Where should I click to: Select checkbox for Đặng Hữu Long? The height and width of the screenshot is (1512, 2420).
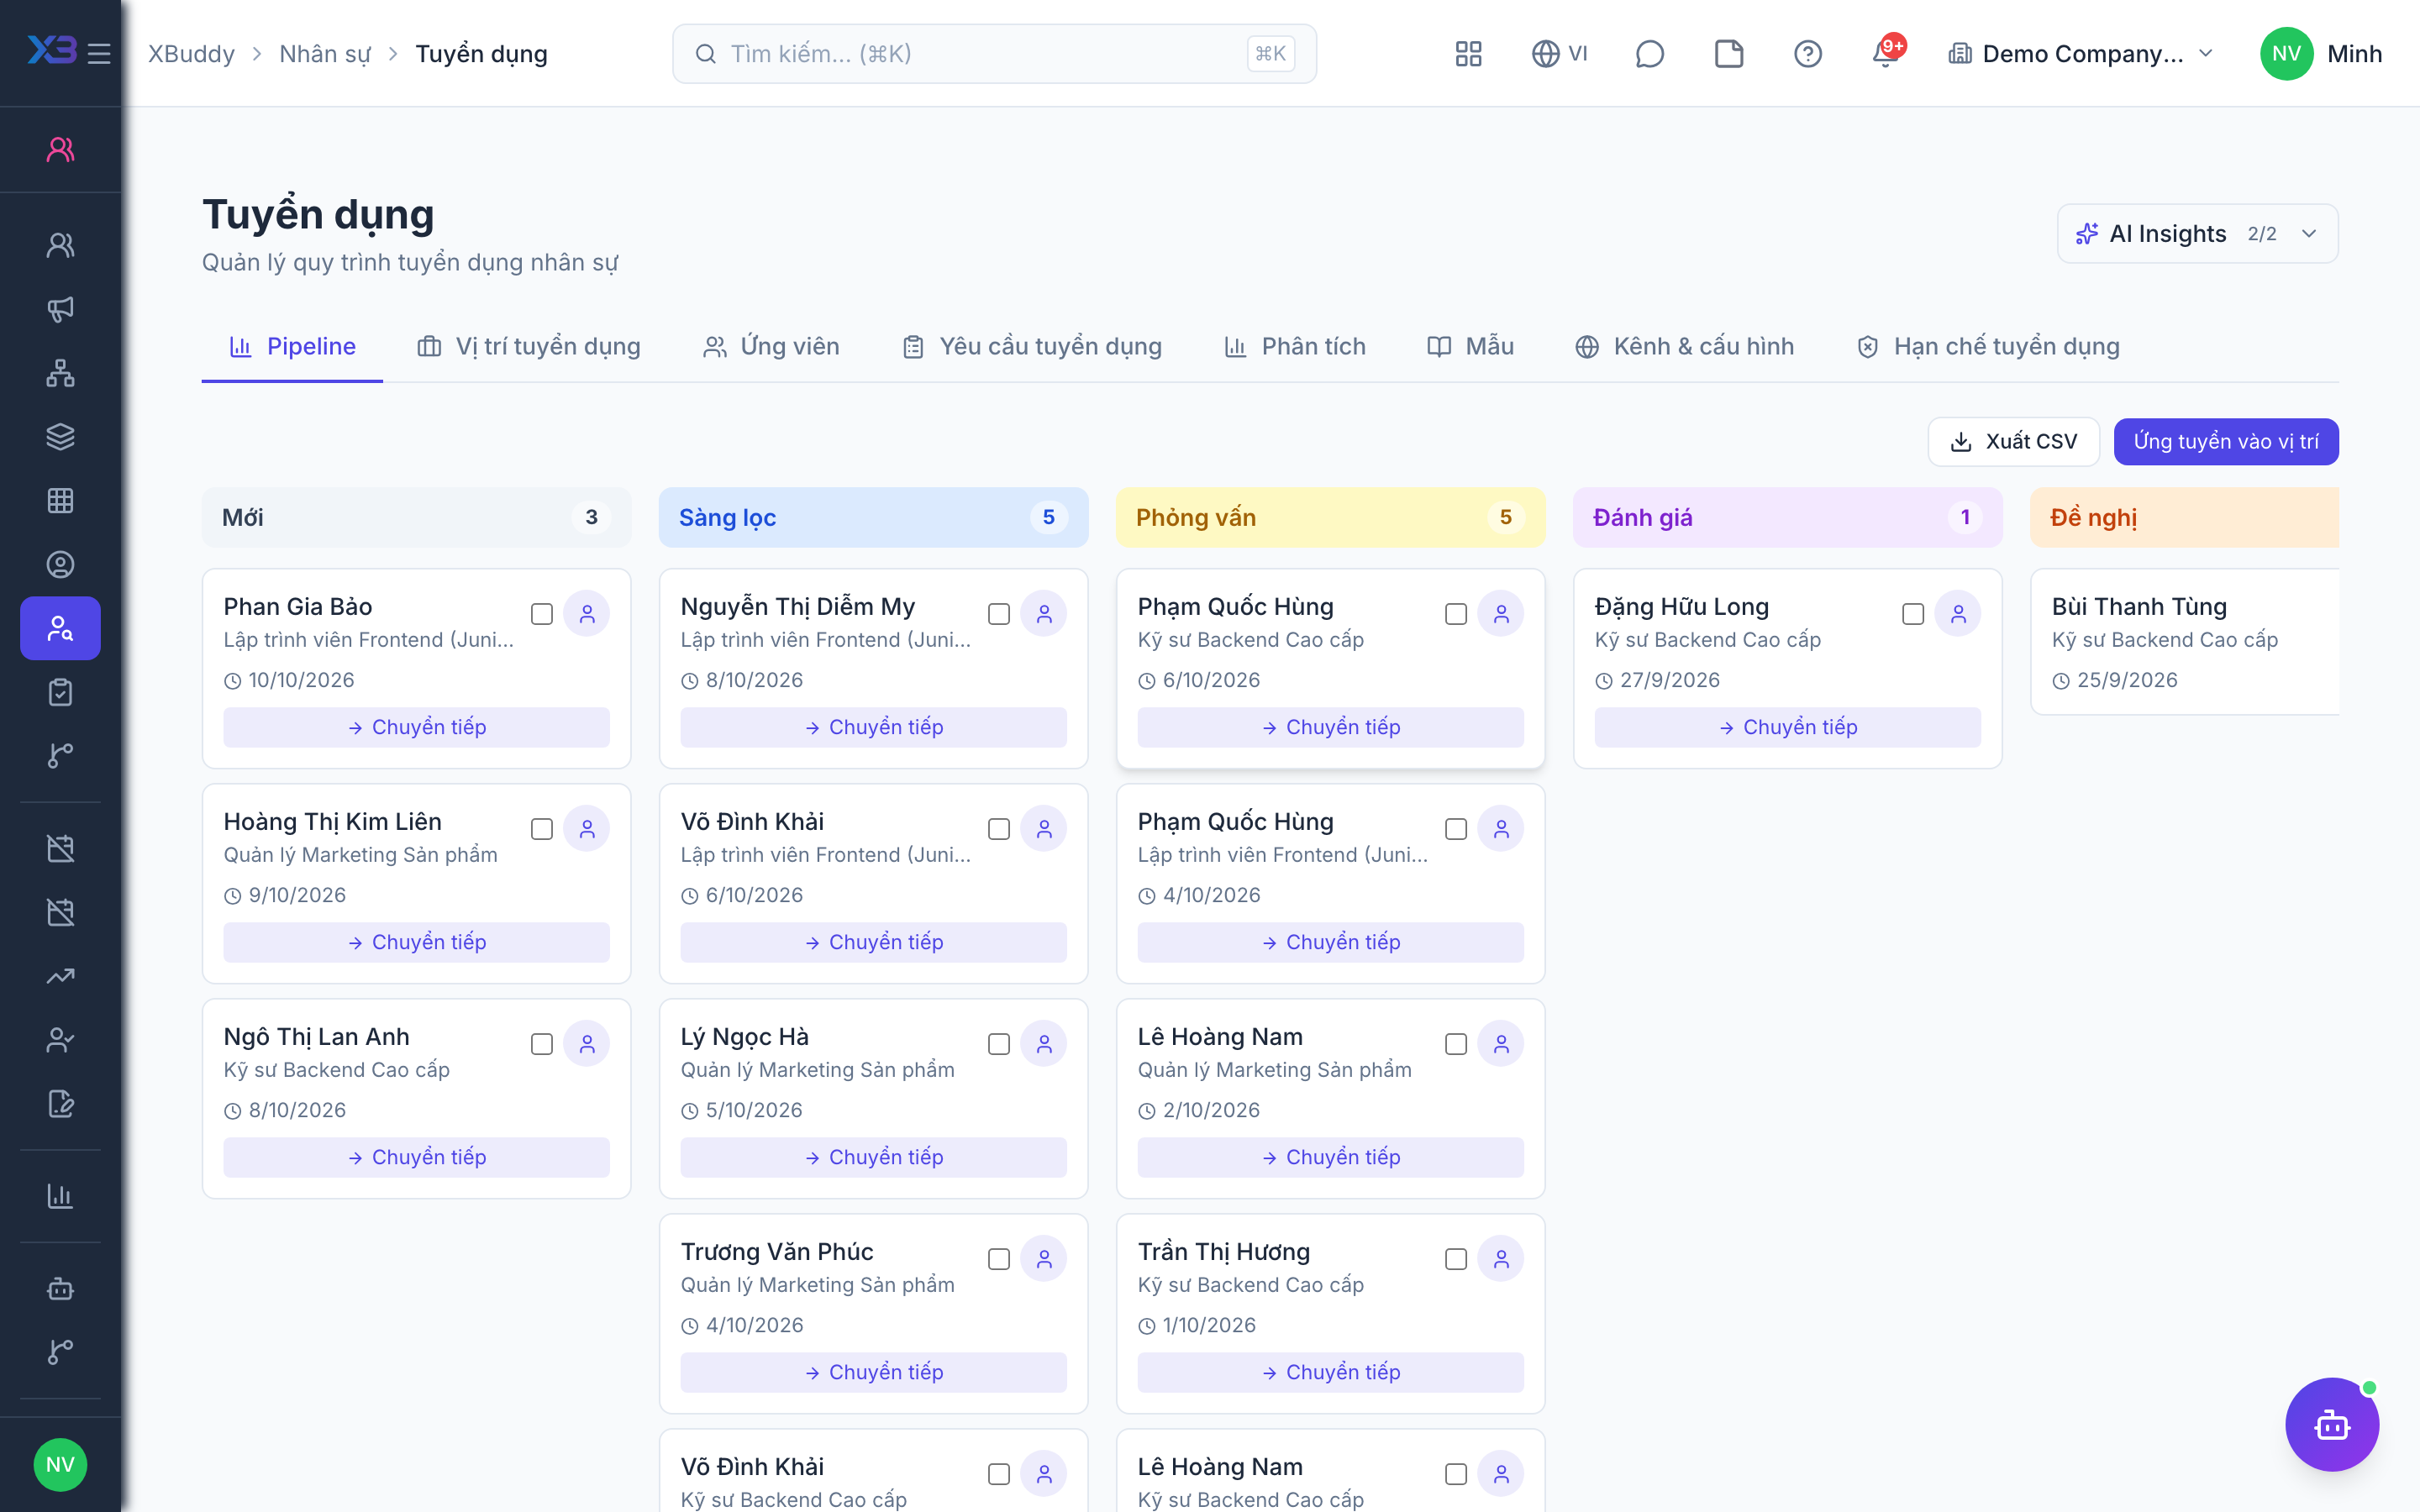click(1913, 614)
